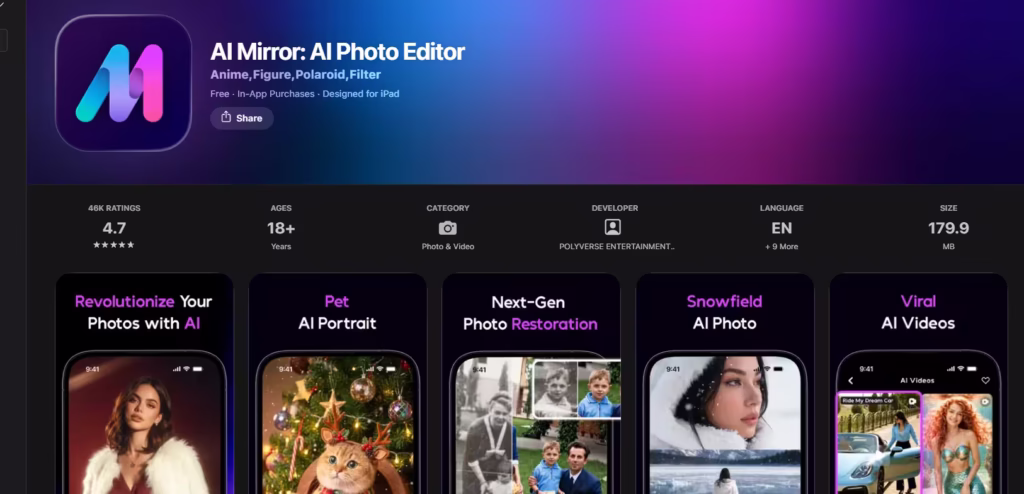This screenshot has height=494, width=1024.
Task: Open the 'Snowfield AI Photo' screenshot
Action: pyautogui.click(x=725, y=384)
